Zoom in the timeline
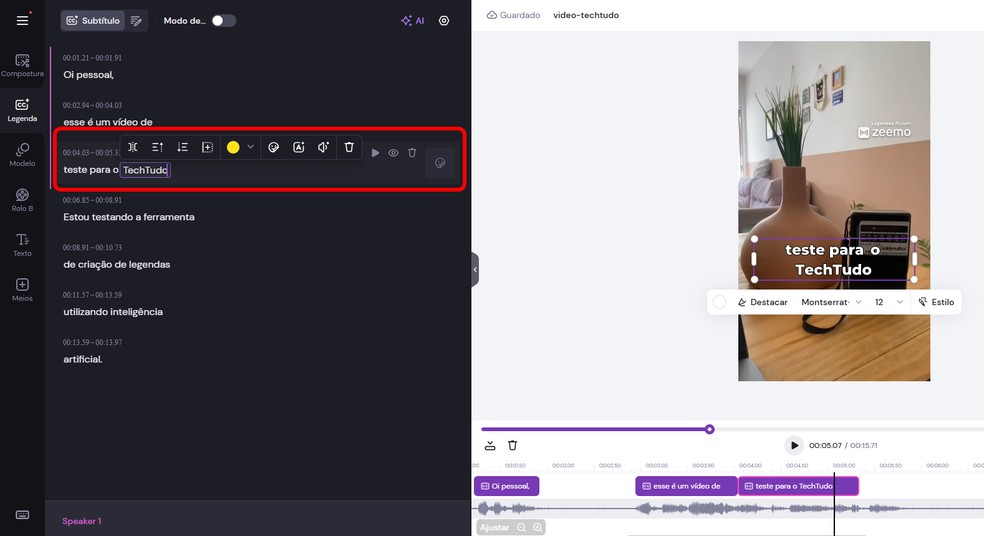Image resolution: width=984 pixels, height=536 pixels. pos(538,527)
